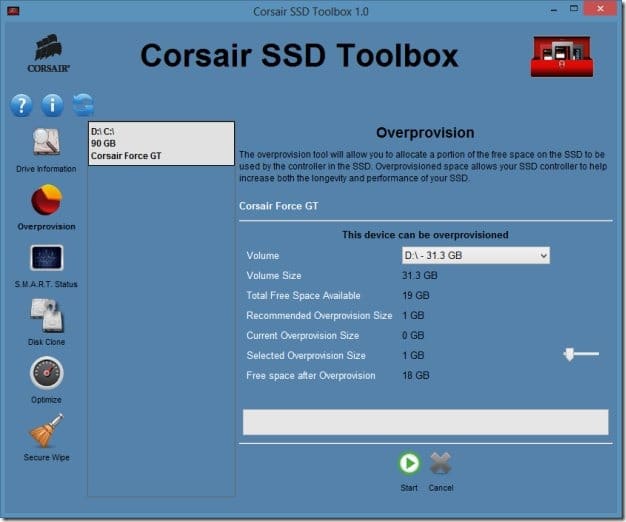The width and height of the screenshot is (626, 522).
Task: Open the Disk Clone icon
Action: coord(47,315)
